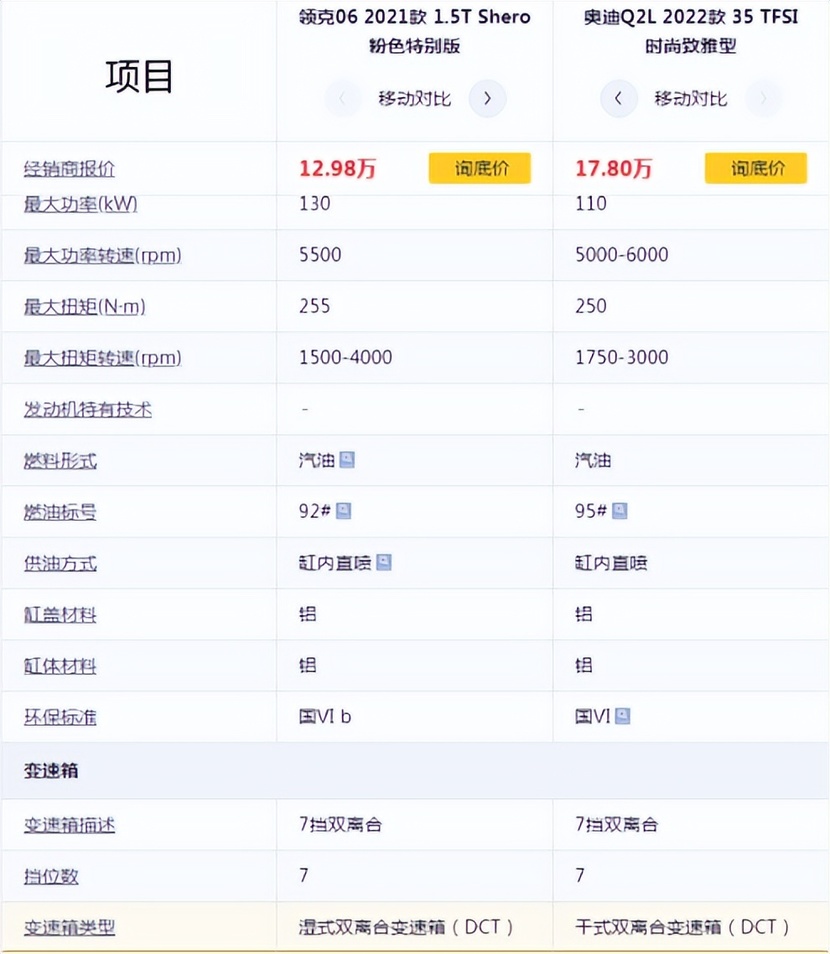Click 移动对比 under 领克06
Image resolution: width=830 pixels, height=954 pixels.
click(415, 99)
